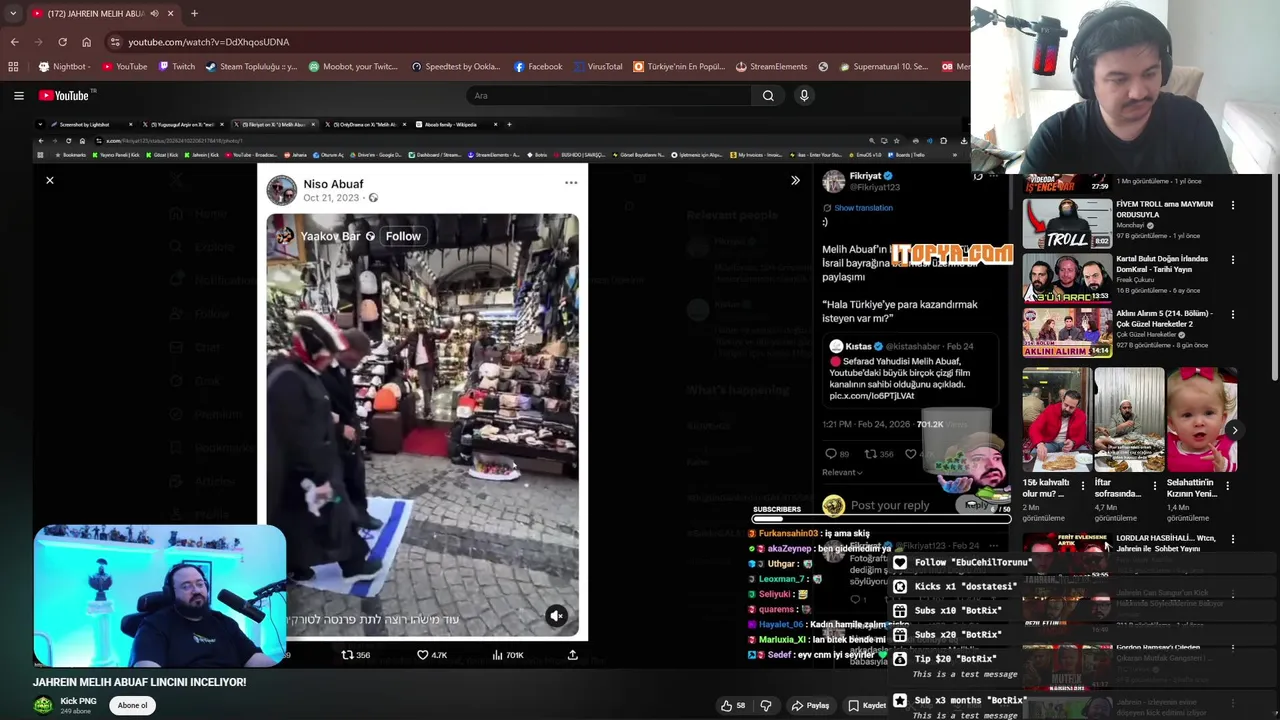View post analytics showing 701K
Screen dimensions: 1280x720
tap(508, 655)
